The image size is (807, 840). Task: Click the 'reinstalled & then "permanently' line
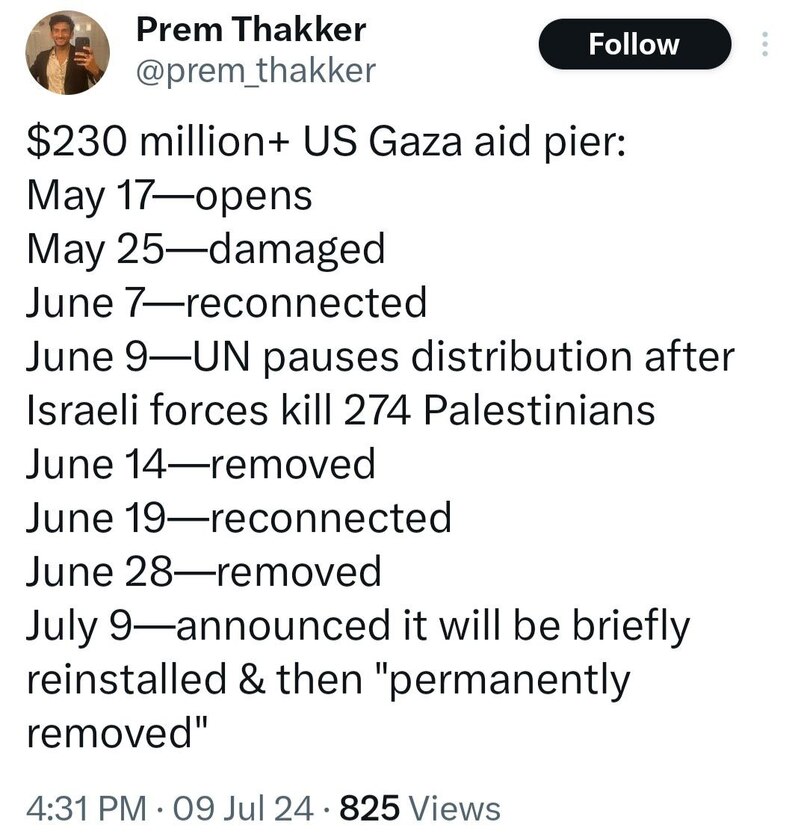pos(328,680)
